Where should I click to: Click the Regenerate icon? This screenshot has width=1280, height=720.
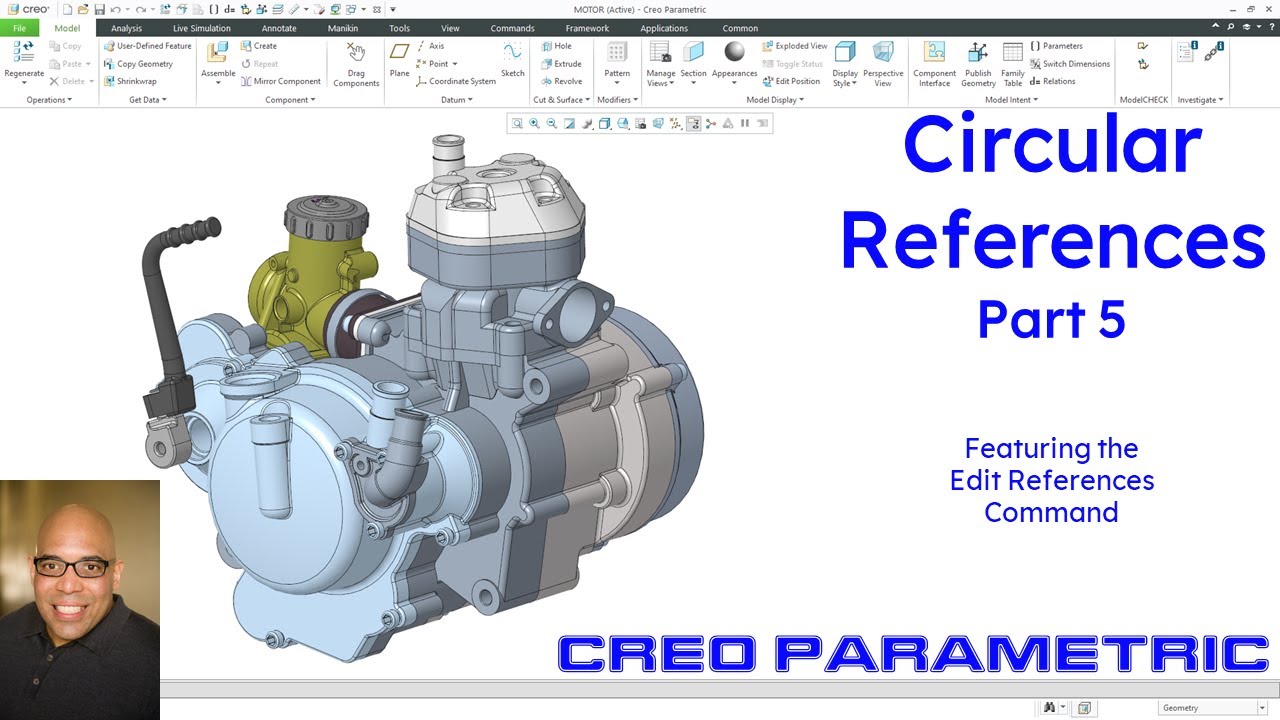[24, 52]
